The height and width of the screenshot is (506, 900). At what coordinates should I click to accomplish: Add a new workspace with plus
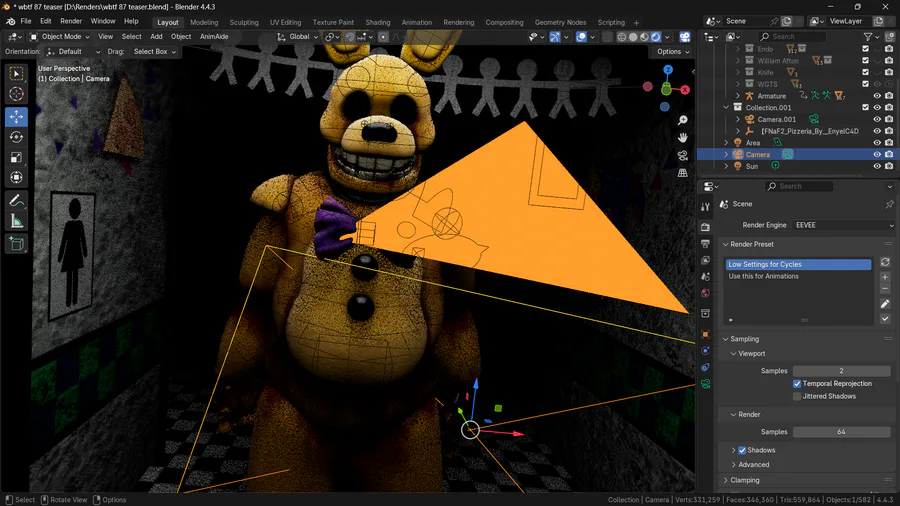point(636,23)
